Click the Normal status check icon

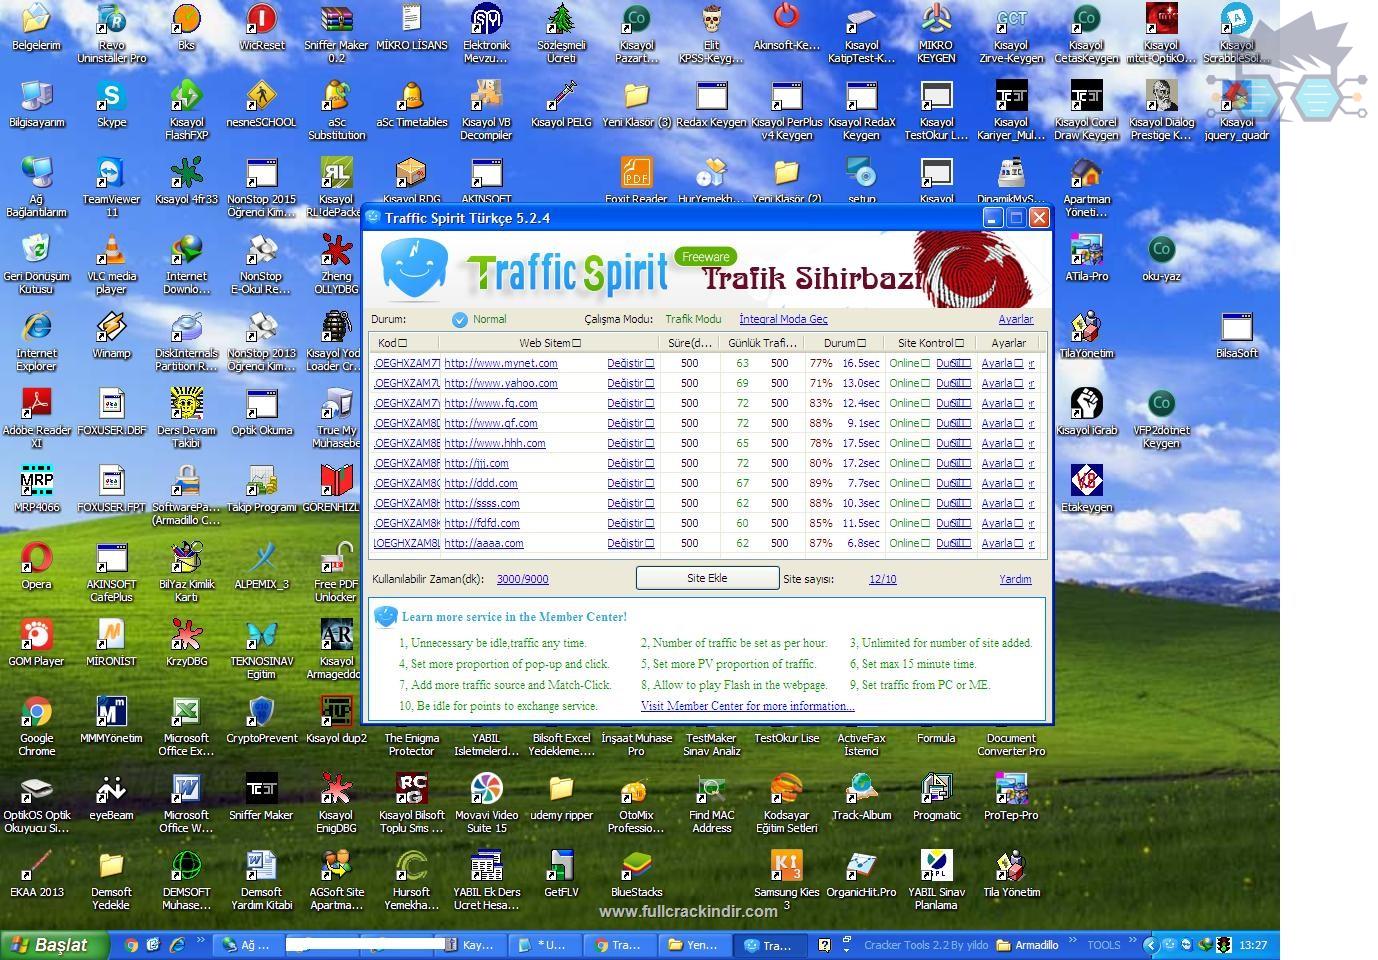pos(459,320)
